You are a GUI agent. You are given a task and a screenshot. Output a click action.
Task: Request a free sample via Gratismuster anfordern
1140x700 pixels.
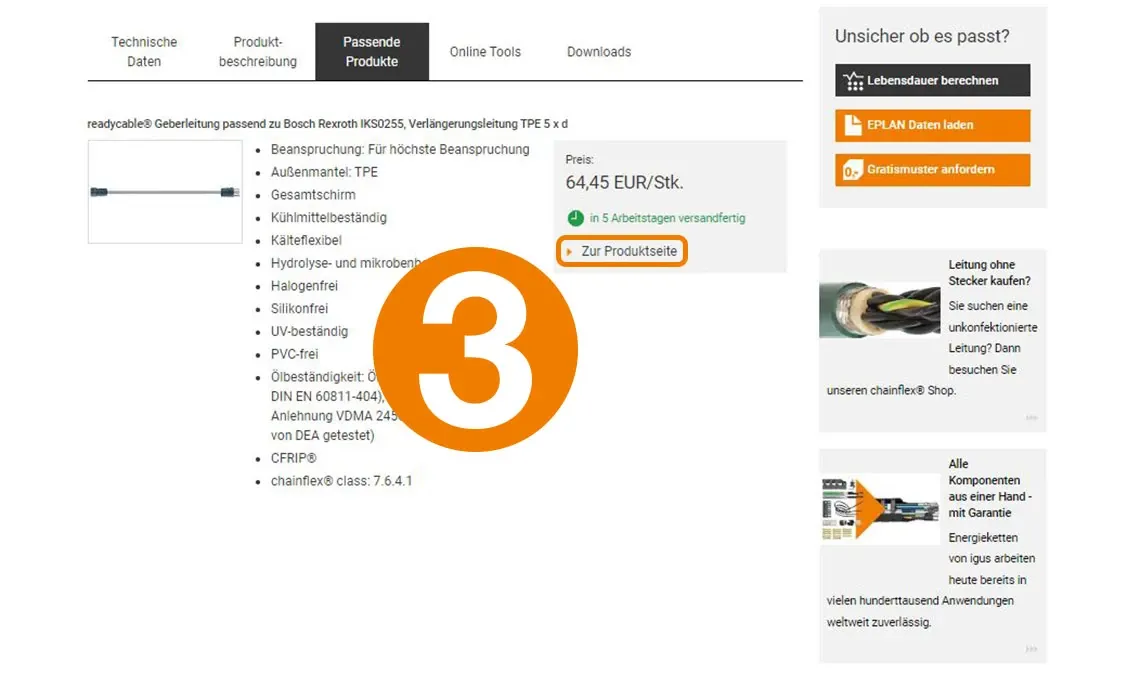(932, 169)
